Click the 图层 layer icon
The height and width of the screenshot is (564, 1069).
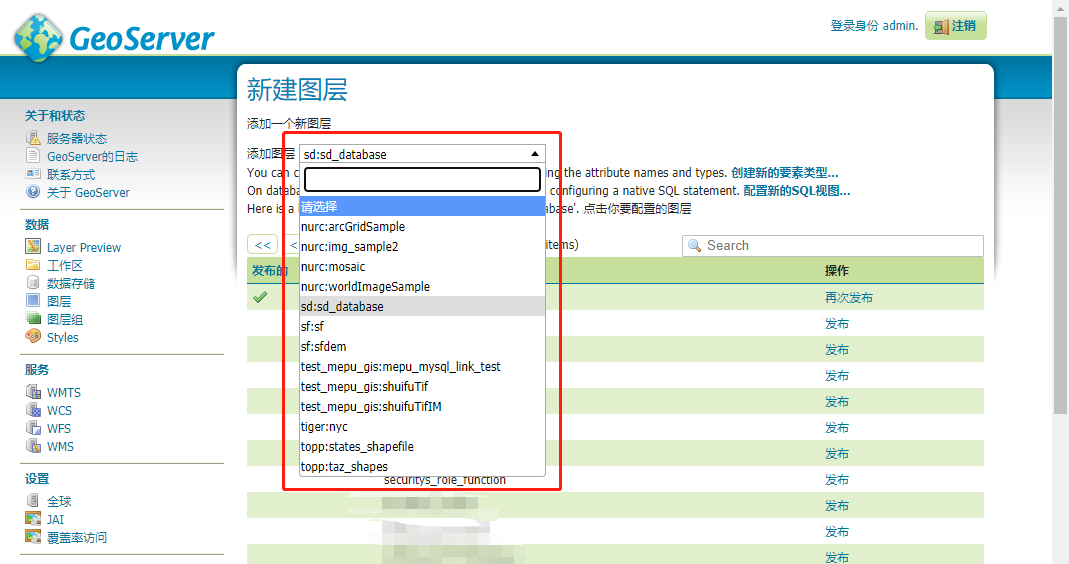pos(33,300)
